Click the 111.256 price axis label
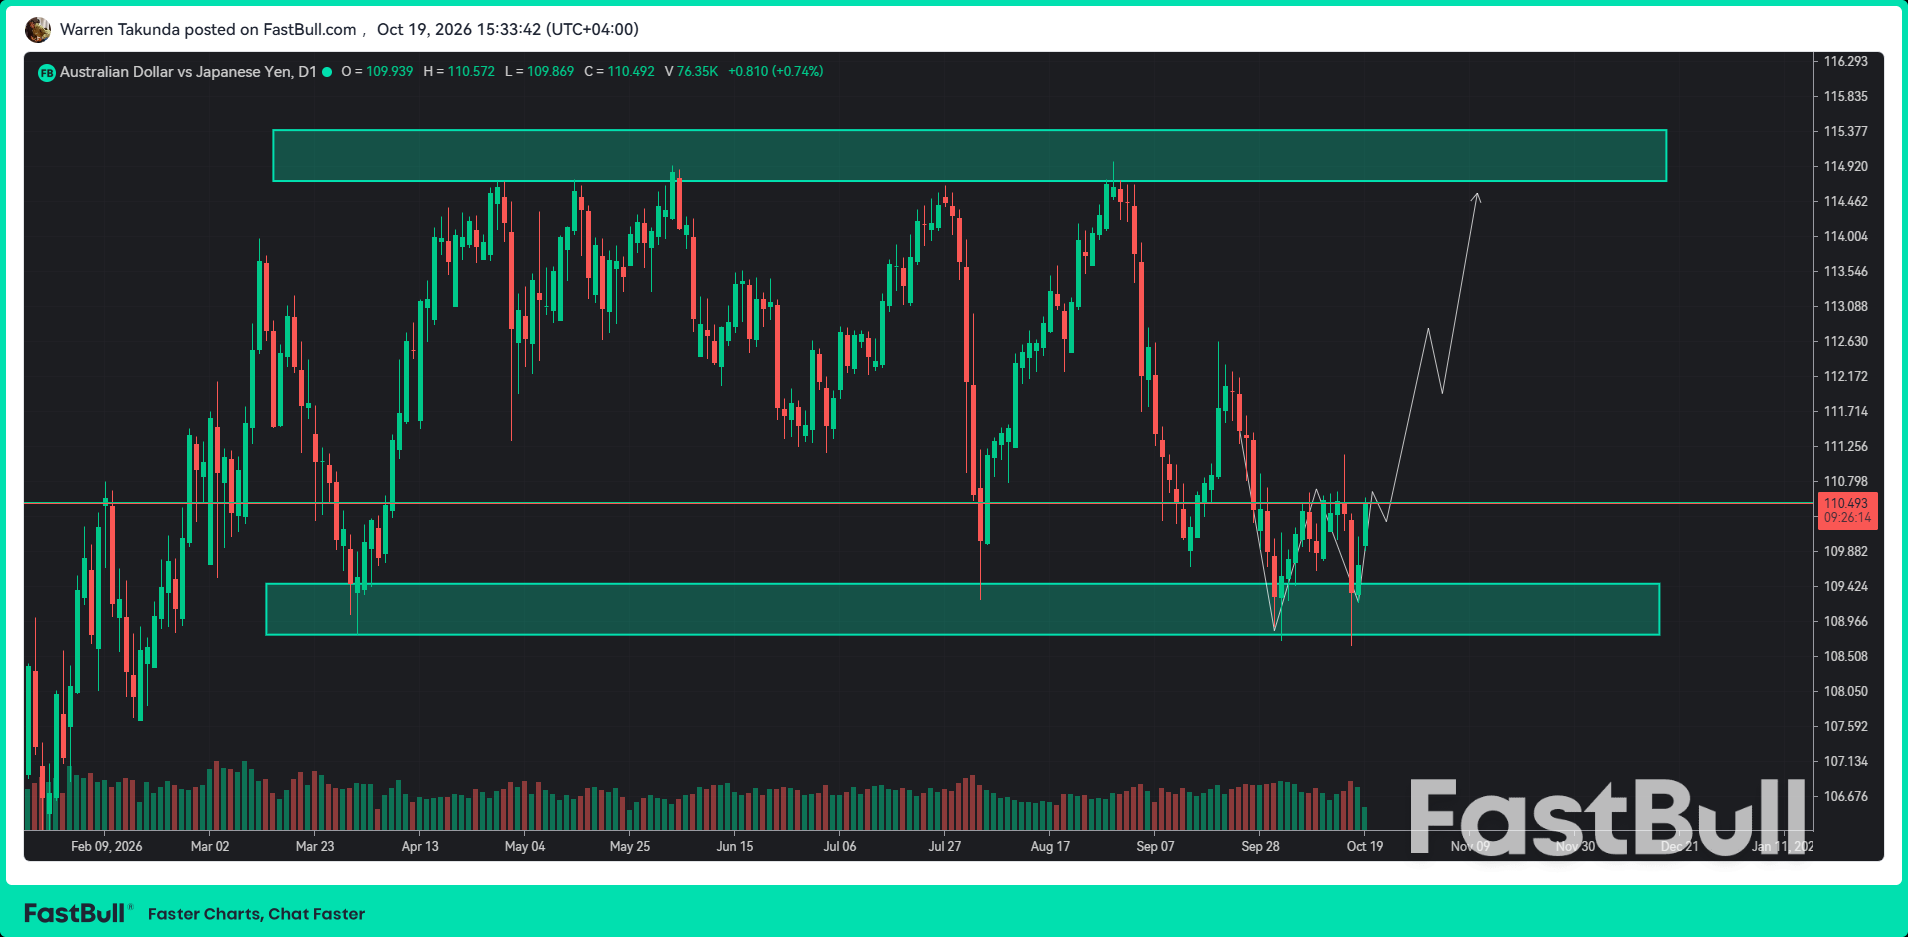Image resolution: width=1908 pixels, height=937 pixels. click(x=1846, y=446)
